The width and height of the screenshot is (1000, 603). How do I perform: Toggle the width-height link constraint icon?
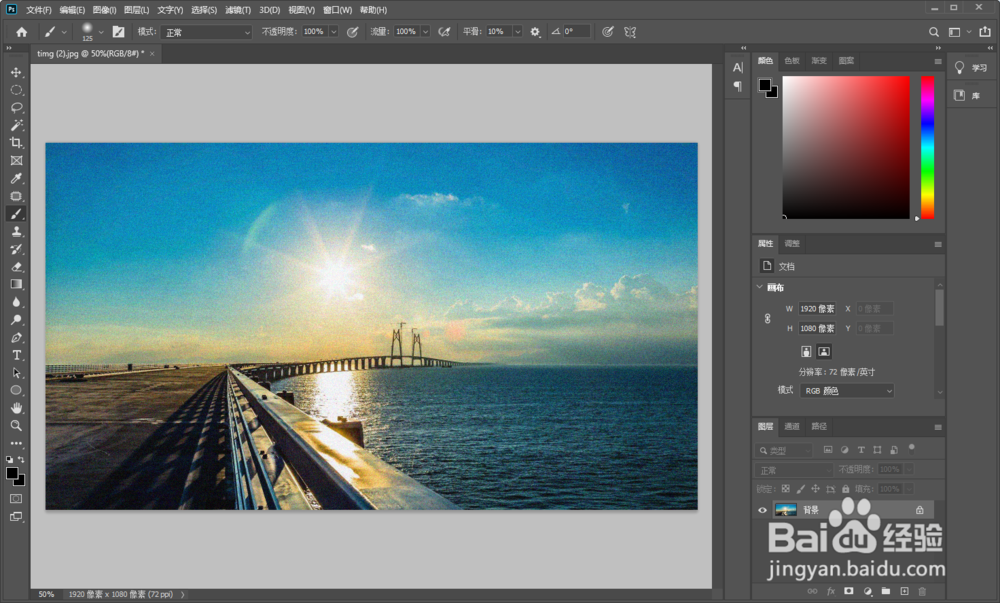(x=768, y=318)
